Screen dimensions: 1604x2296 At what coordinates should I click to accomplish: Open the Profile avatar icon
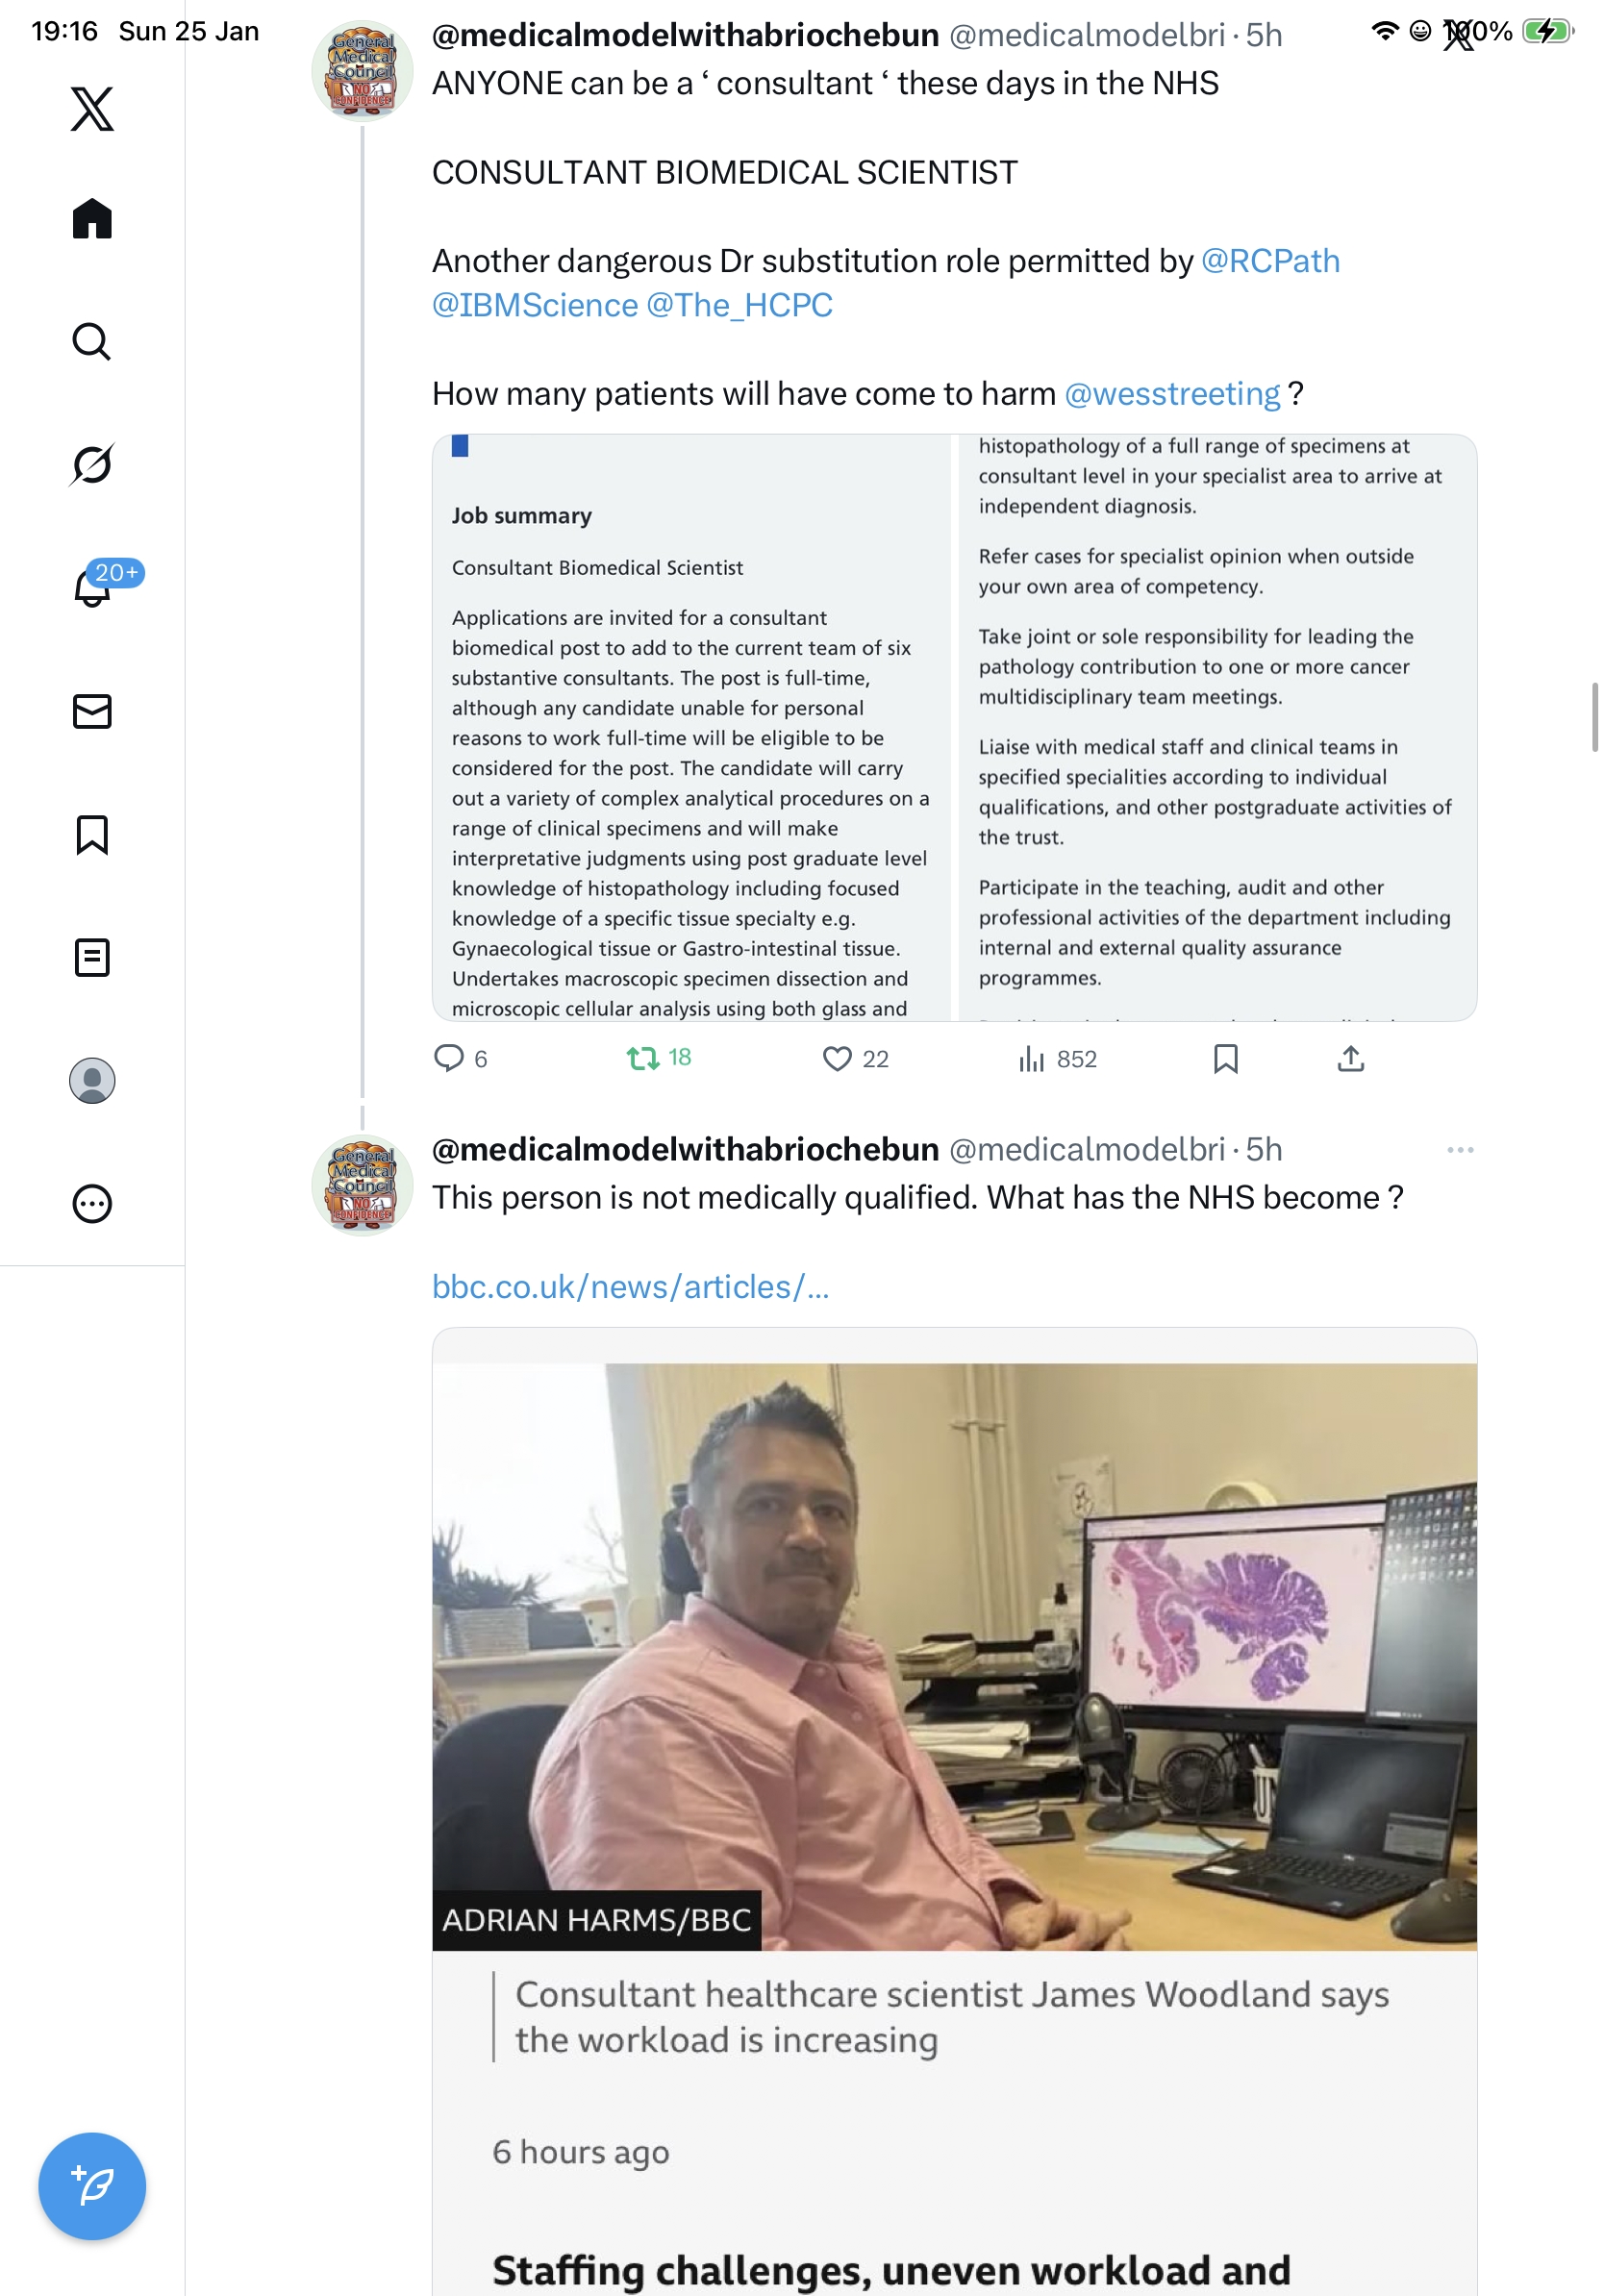click(92, 1080)
